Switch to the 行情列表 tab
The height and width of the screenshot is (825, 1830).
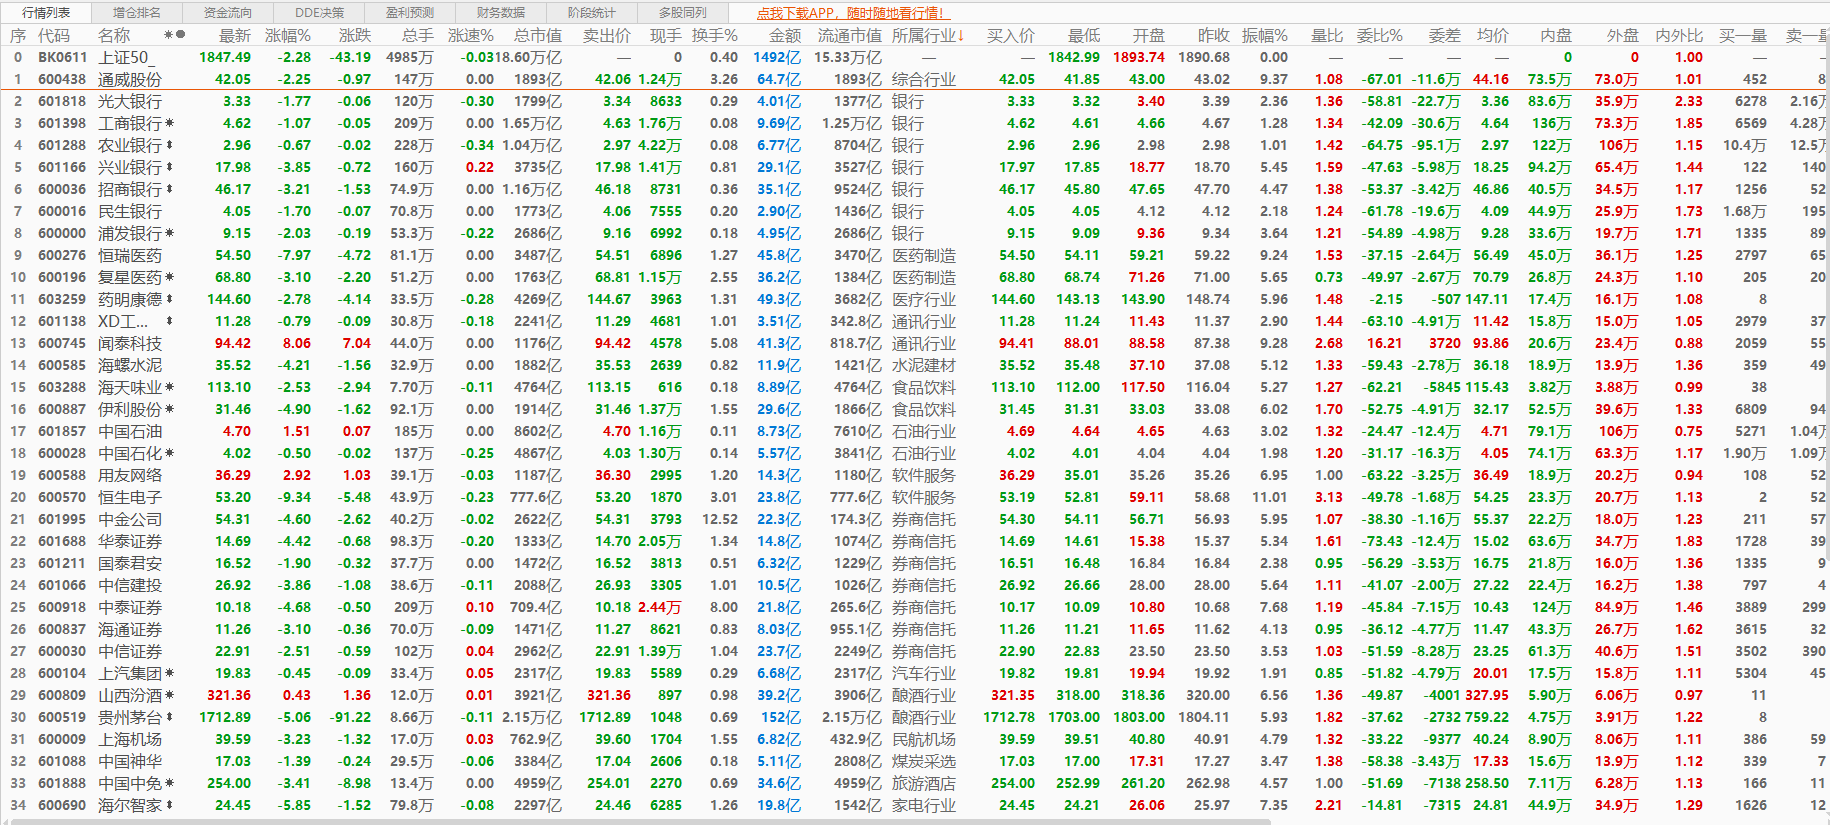pyautogui.click(x=46, y=13)
